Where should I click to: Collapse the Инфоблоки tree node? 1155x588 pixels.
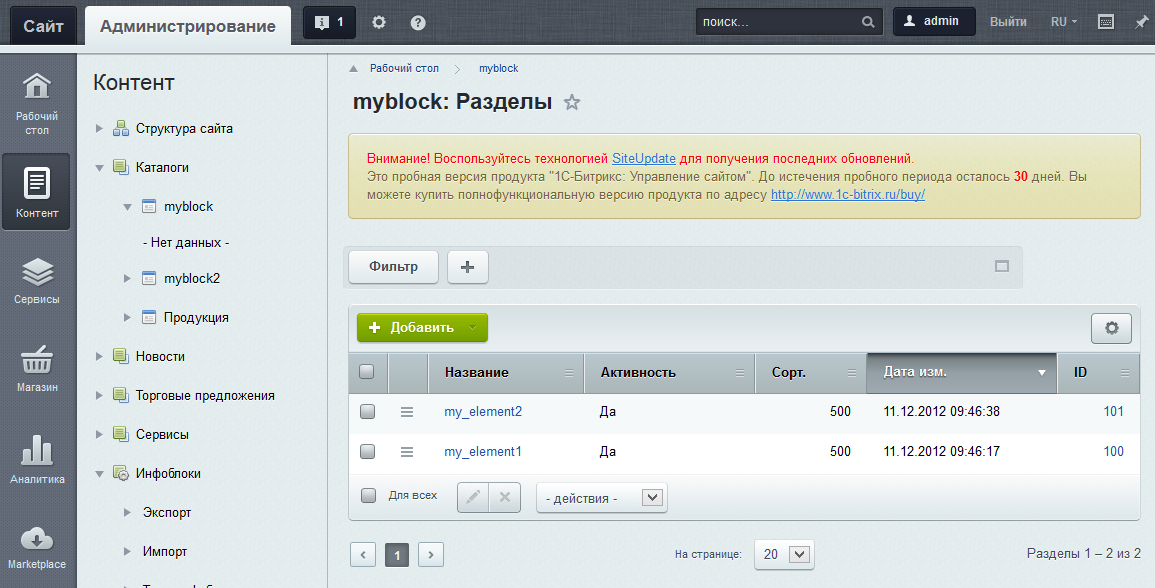99,474
